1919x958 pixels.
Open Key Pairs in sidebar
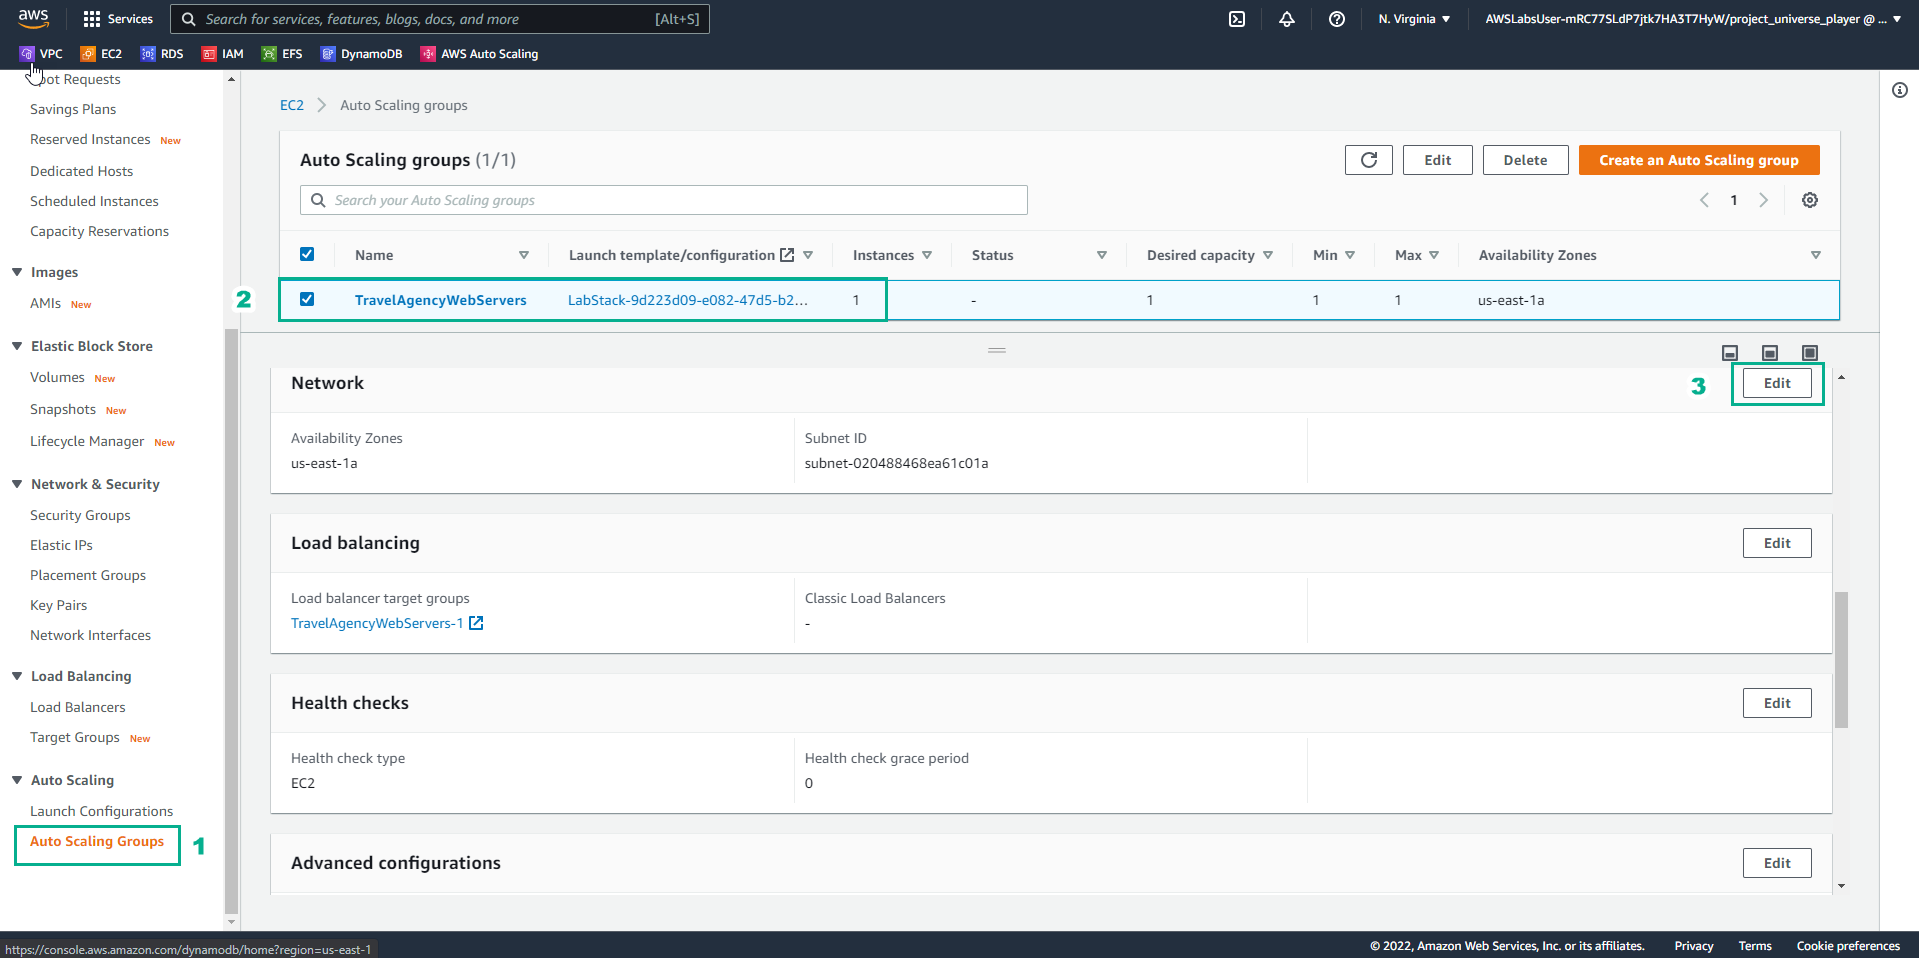coord(58,605)
